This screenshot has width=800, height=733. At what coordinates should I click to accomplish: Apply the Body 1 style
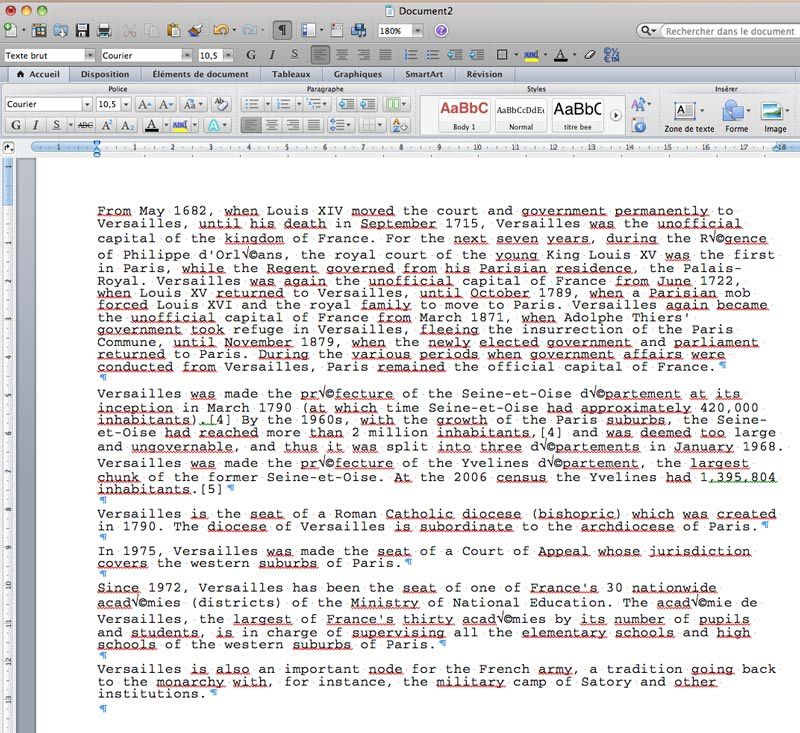pyautogui.click(x=464, y=114)
